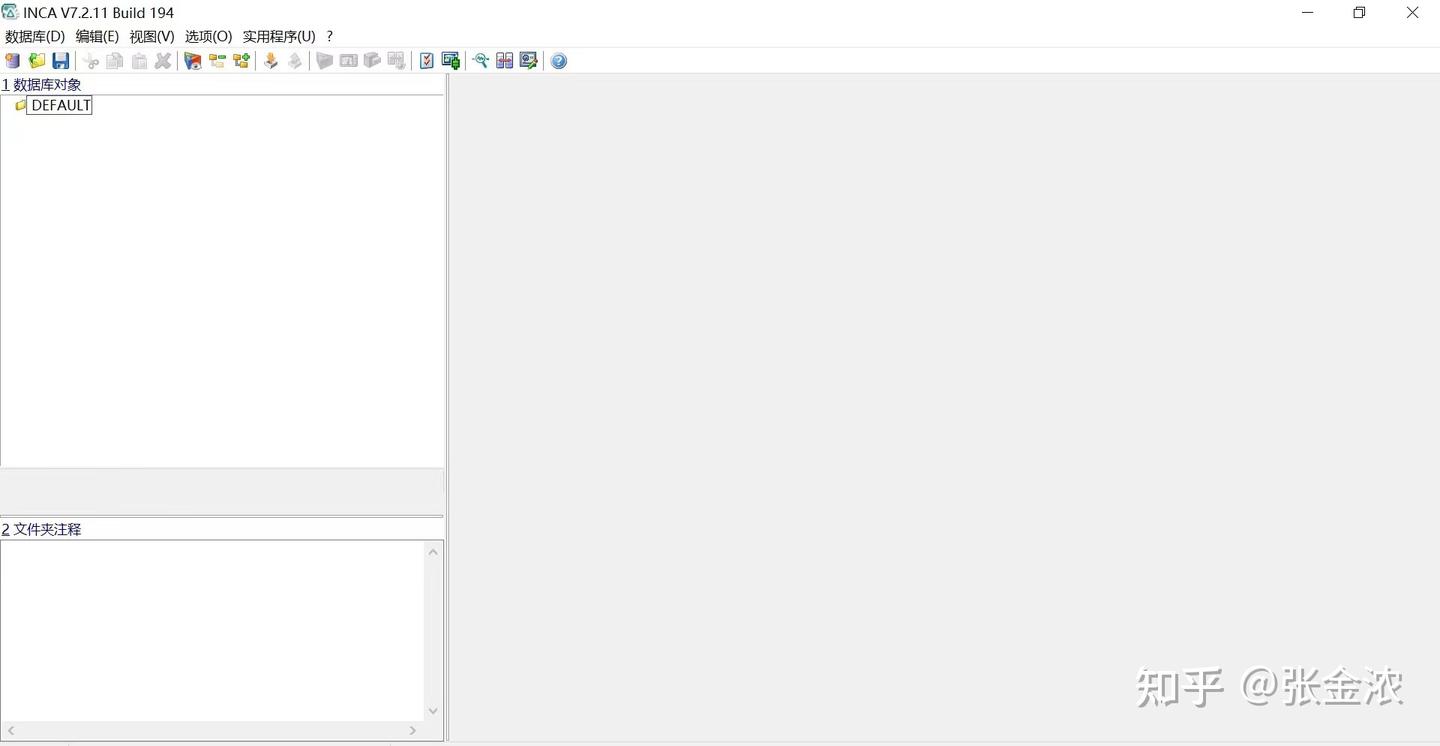Select the DEFAULT tree item label
The image size is (1440, 746).
[61, 105]
